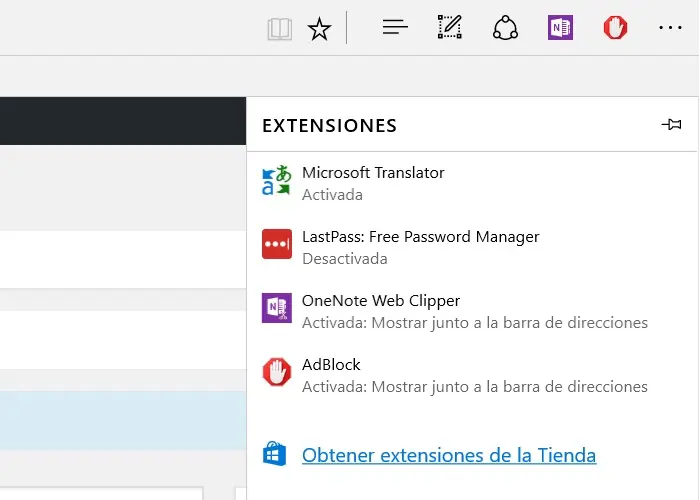
Task: Select the LastPass red icon in list
Action: click(x=277, y=244)
